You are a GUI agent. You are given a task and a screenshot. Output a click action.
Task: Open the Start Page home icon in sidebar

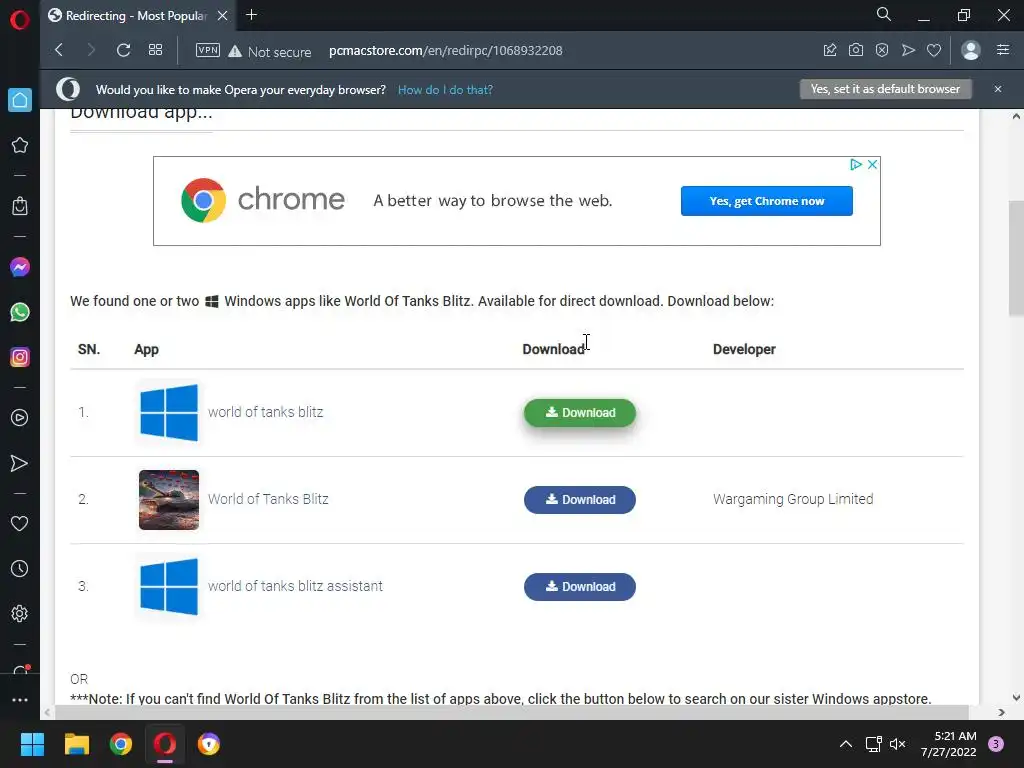[x=20, y=100]
